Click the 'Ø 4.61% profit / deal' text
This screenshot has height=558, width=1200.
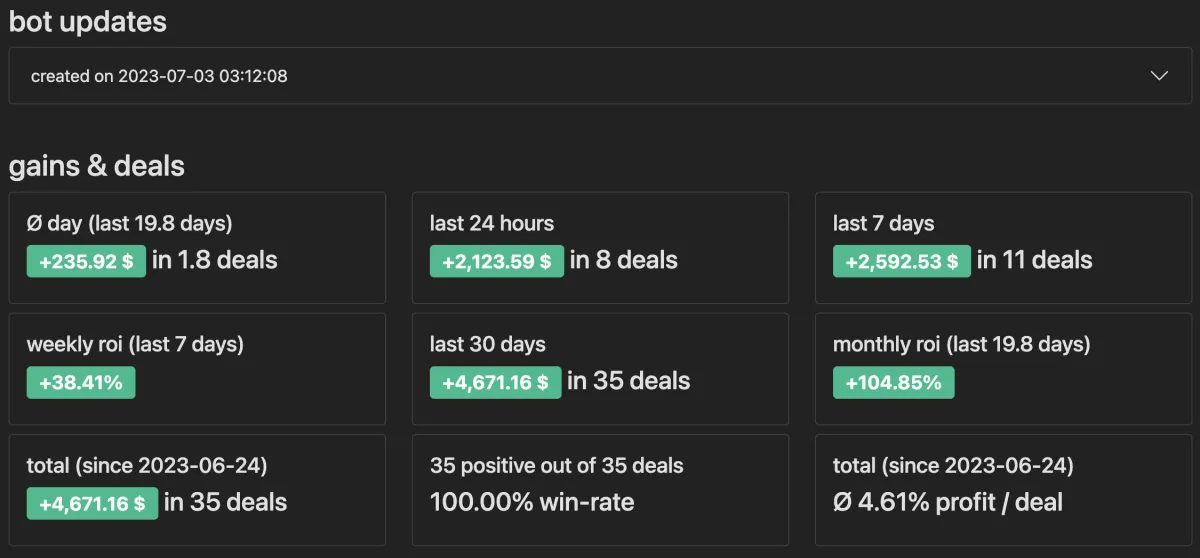[948, 502]
